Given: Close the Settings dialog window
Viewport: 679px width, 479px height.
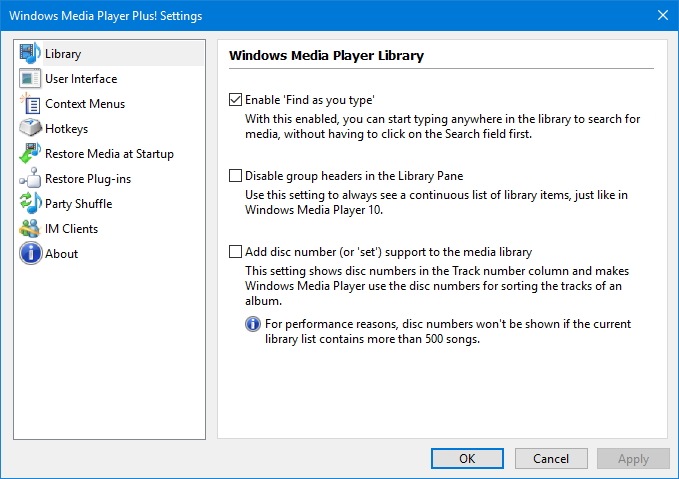Looking at the screenshot, I should pos(663,15).
